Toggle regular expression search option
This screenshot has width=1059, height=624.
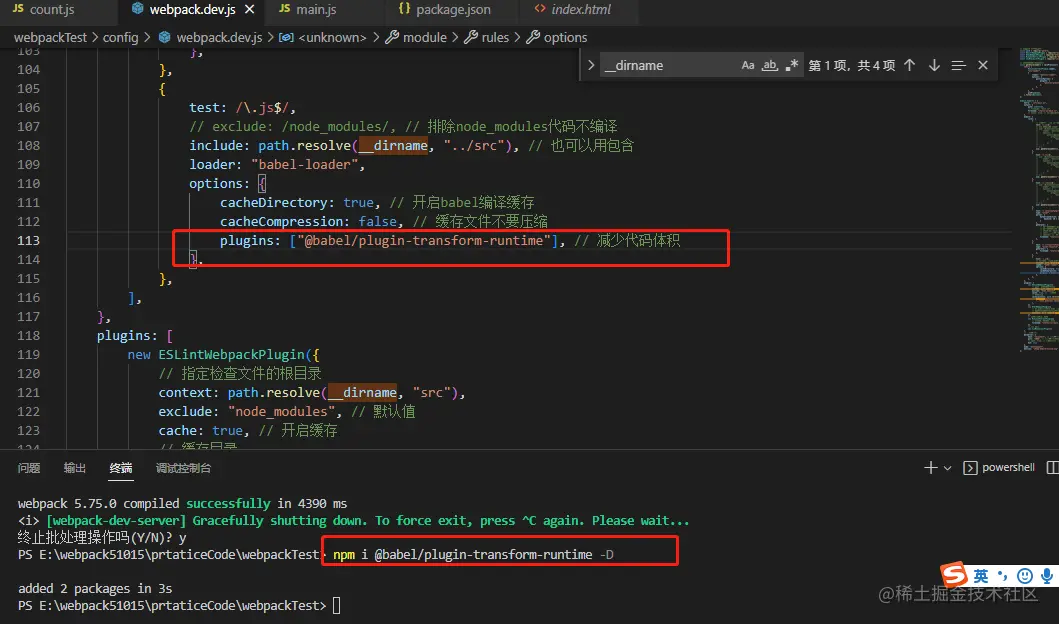click(x=792, y=66)
